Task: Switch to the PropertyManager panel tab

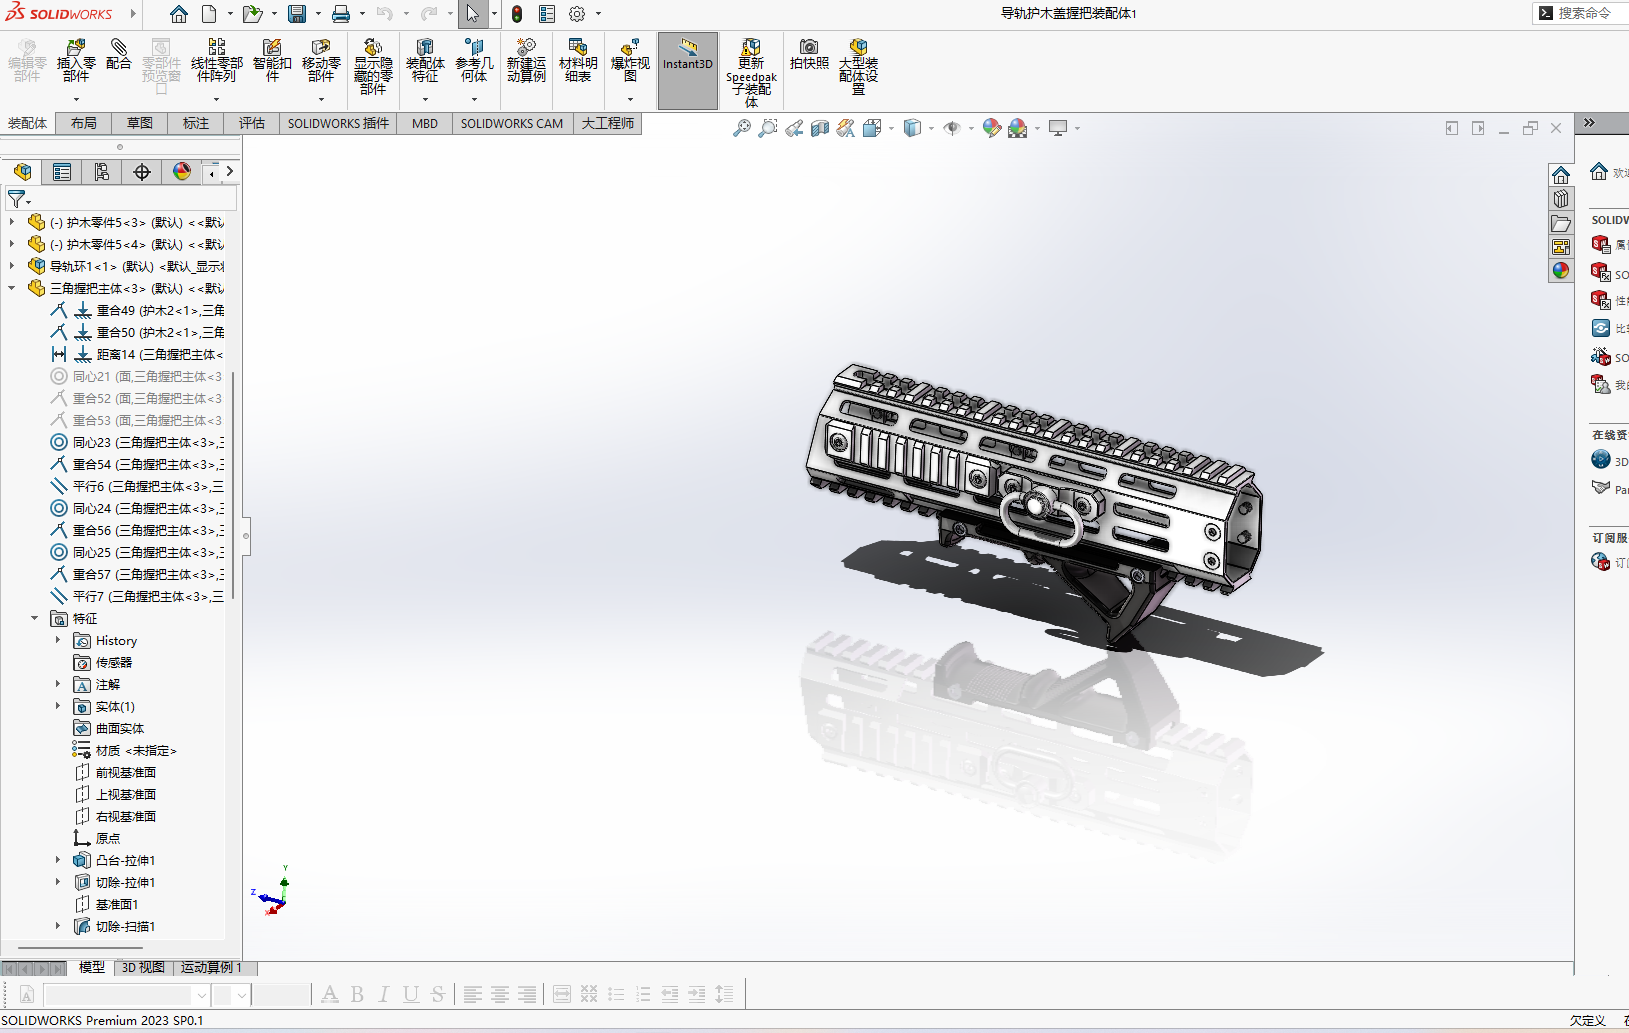Action: pyautogui.click(x=62, y=172)
